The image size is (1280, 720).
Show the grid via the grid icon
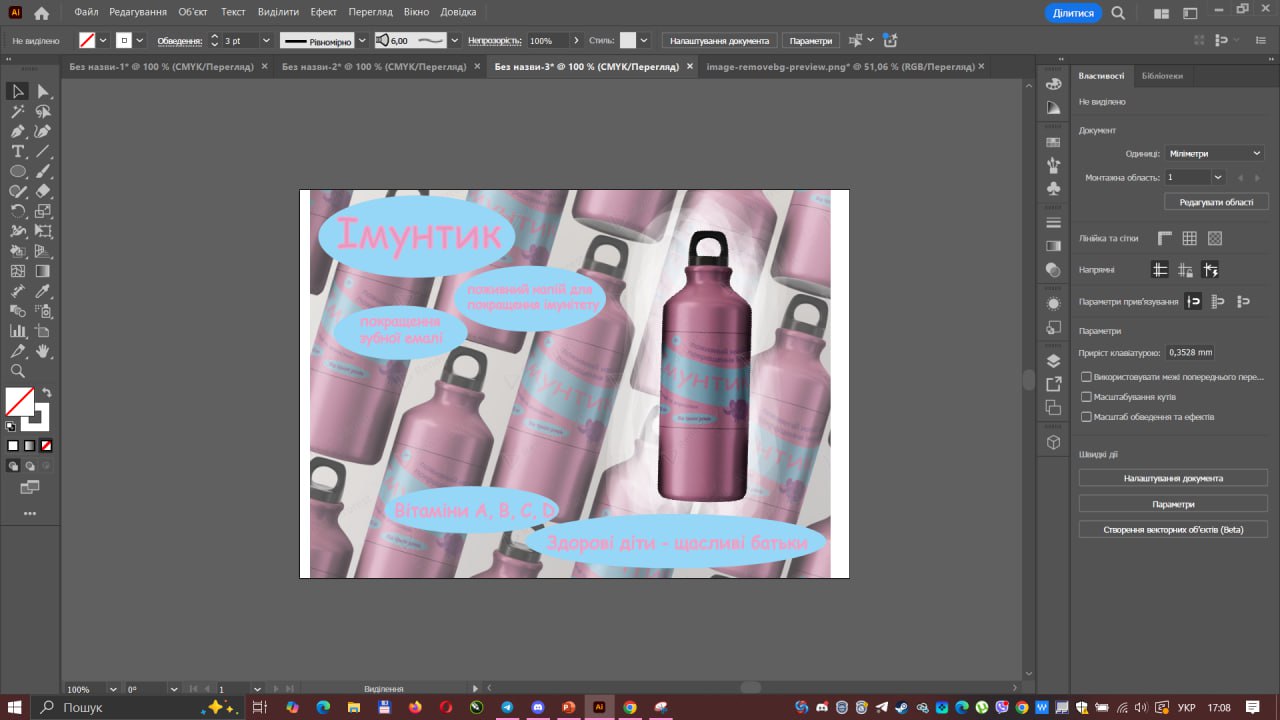click(1189, 238)
